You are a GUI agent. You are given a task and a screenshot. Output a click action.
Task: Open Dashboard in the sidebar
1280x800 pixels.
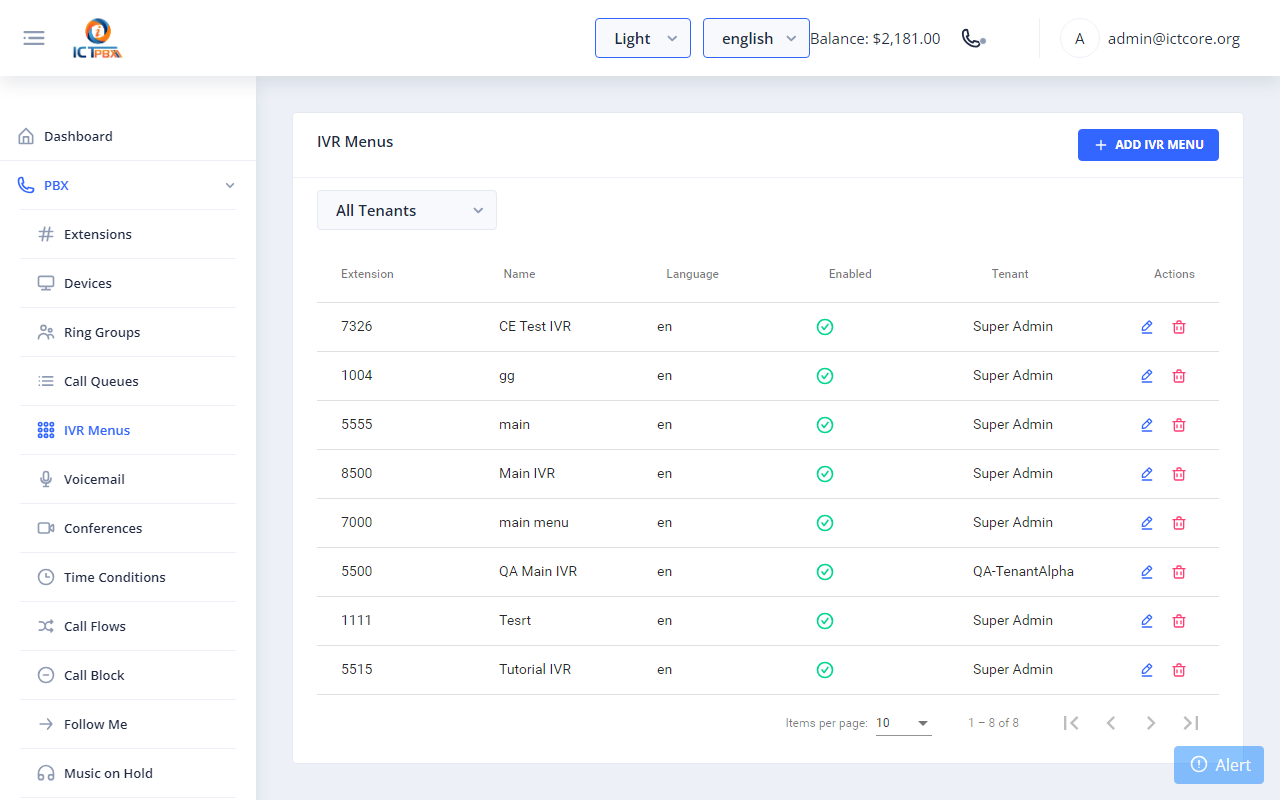(x=128, y=136)
